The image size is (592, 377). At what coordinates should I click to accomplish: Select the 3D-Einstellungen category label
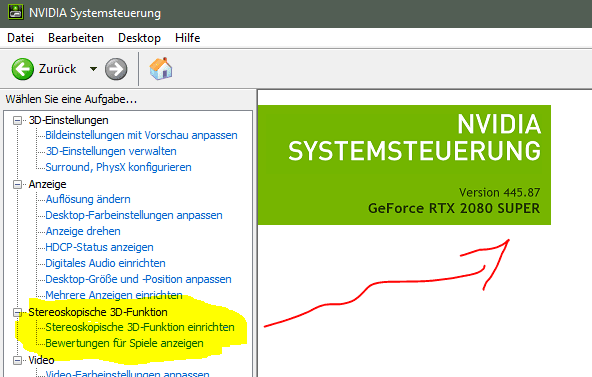point(68,120)
